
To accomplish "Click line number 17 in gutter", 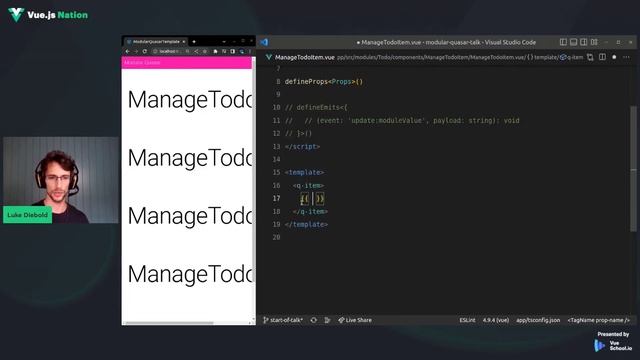I will click(276, 198).
